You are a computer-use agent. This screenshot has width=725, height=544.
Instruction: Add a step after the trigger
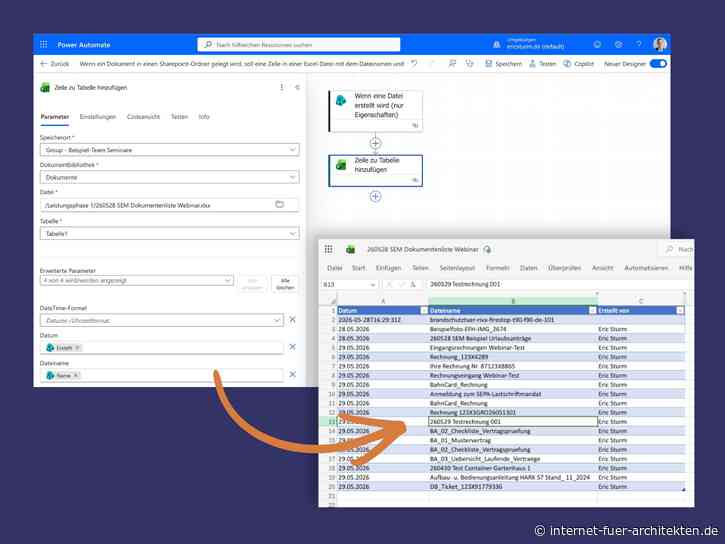pos(375,143)
